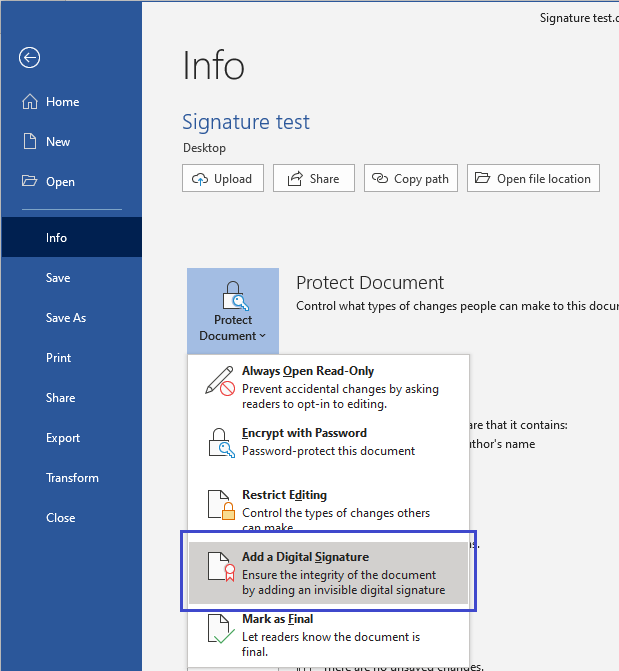Image resolution: width=619 pixels, height=671 pixels.
Task: Click the pencil icon for Always Open Read-Only
Action: [x=220, y=380]
